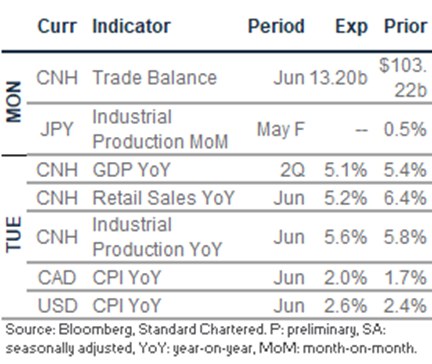
Task: Select the GDP YoY indicator row
Action: (x=227, y=170)
